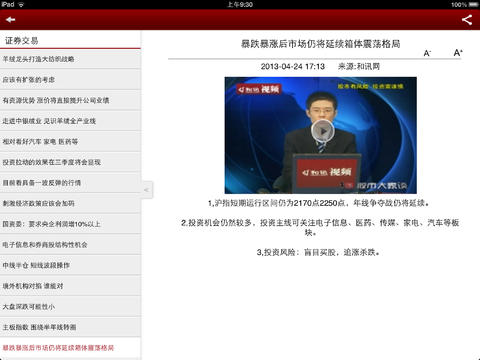Viewport: 480px width, 360px height.
Task: Select highlighted red article 暴跌暴涨后市场仍将延续箱体震荡格局 in list
Action: tap(70, 348)
